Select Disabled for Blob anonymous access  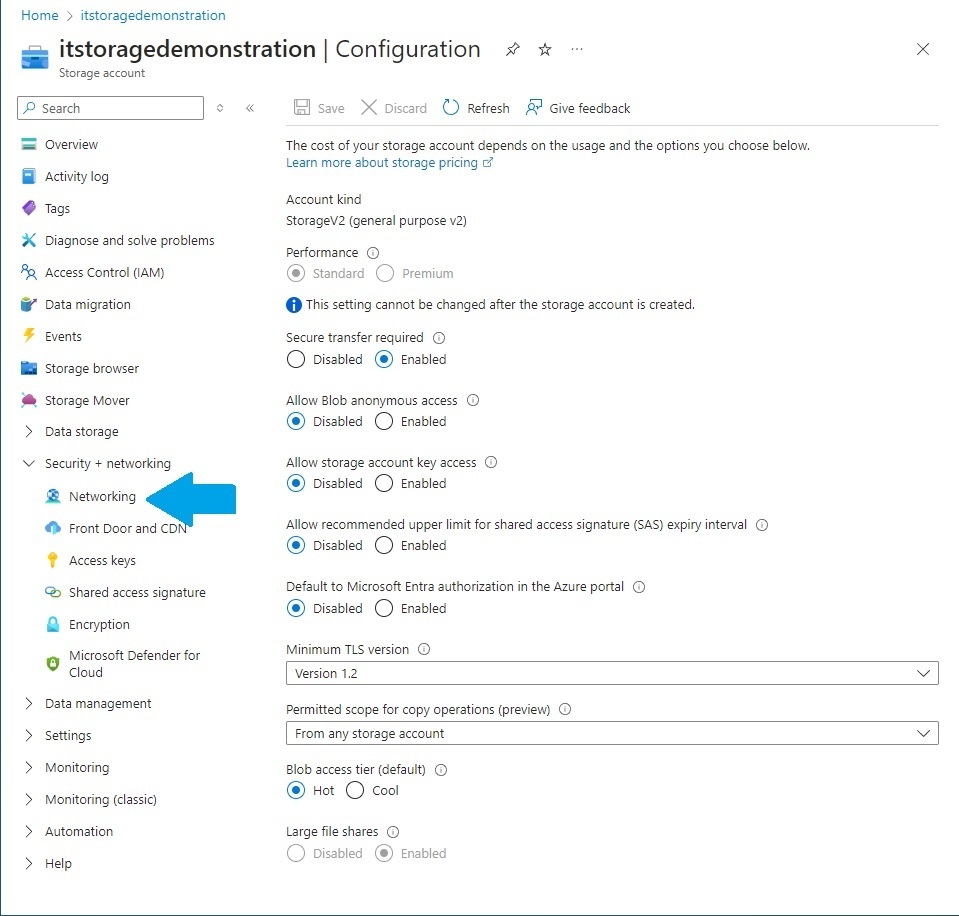296,421
